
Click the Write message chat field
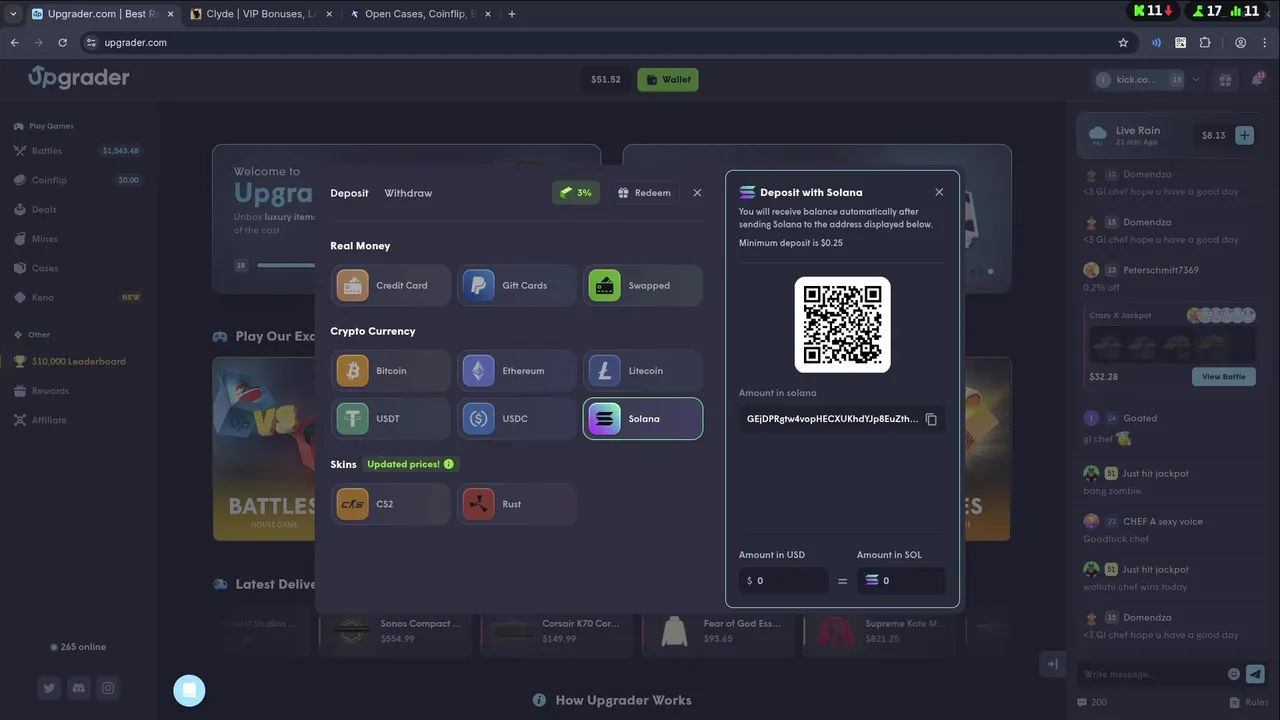pyautogui.click(x=1150, y=675)
